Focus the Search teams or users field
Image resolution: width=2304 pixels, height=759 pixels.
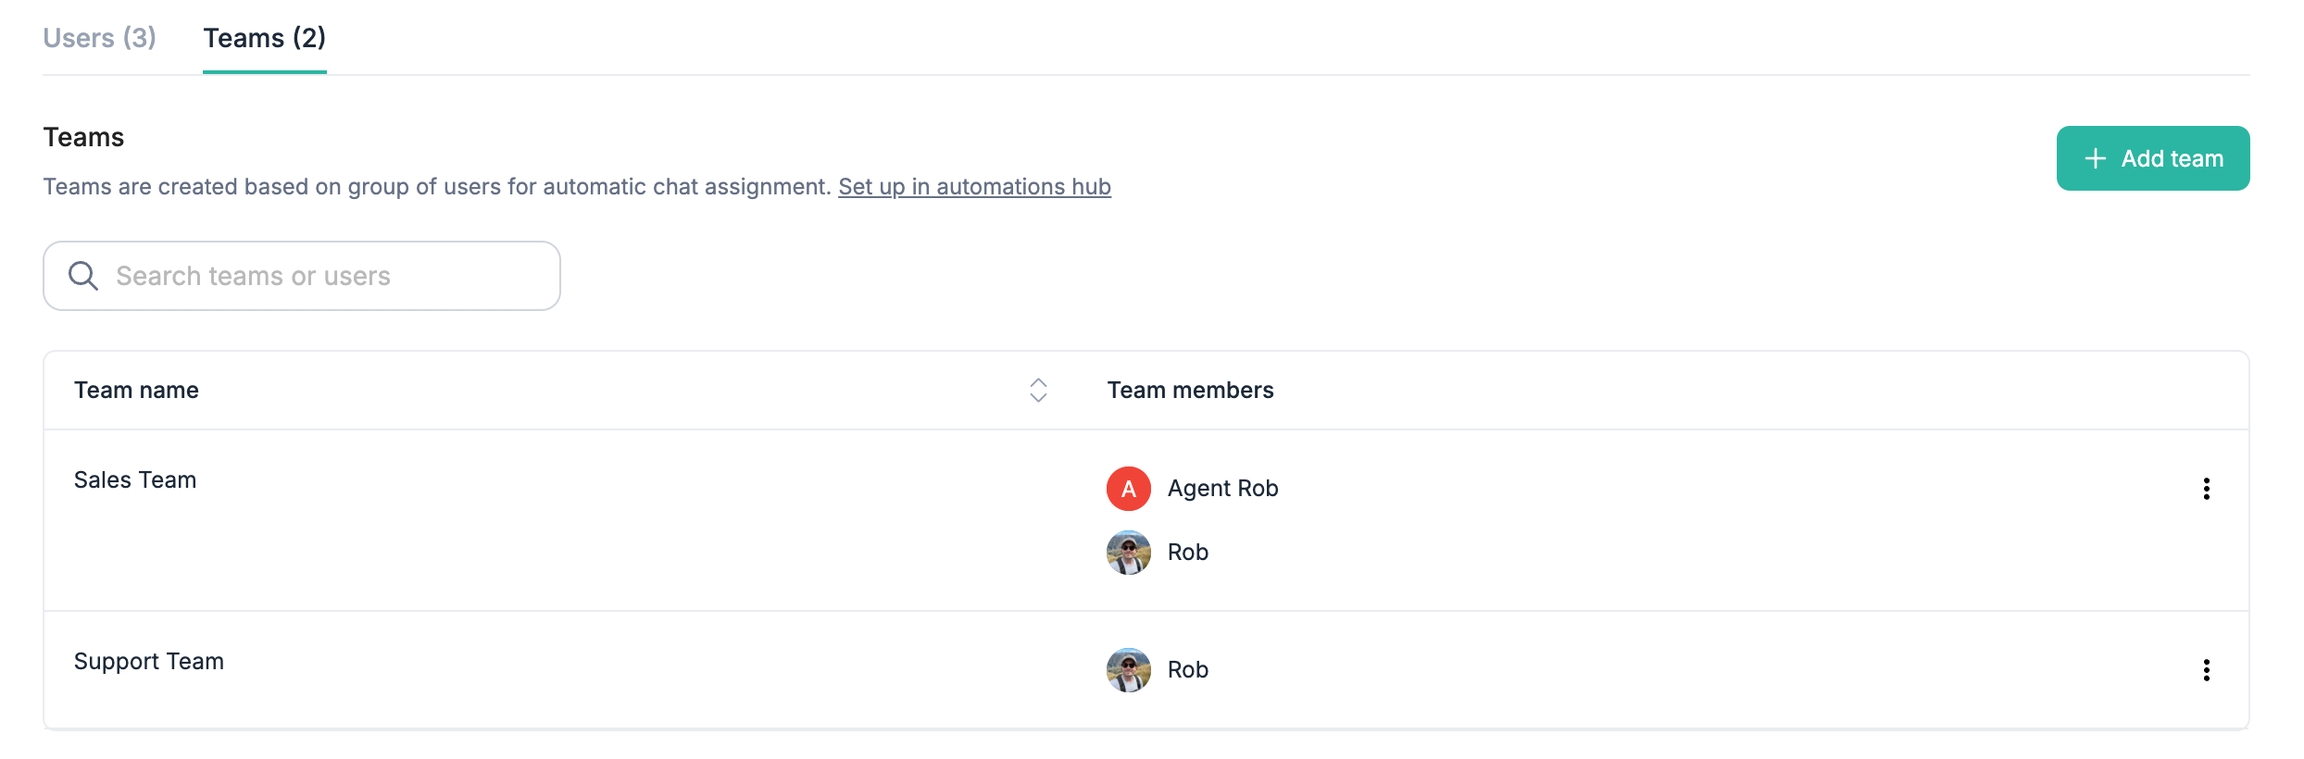[320, 276]
